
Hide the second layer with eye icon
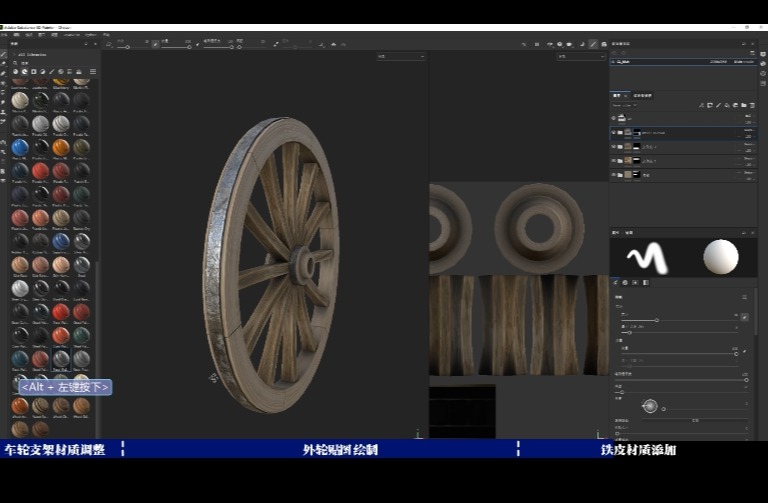point(614,132)
